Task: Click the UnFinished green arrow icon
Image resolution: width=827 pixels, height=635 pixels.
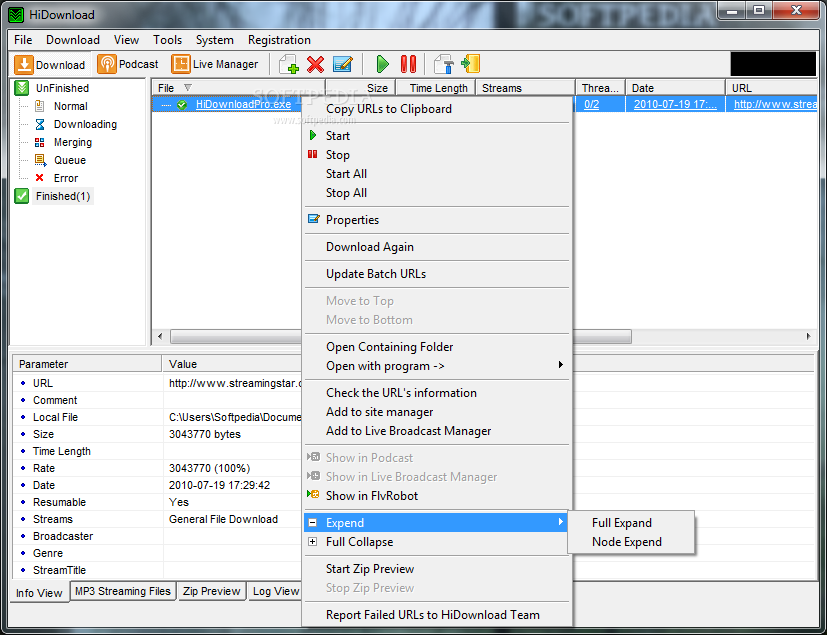Action: coord(22,88)
